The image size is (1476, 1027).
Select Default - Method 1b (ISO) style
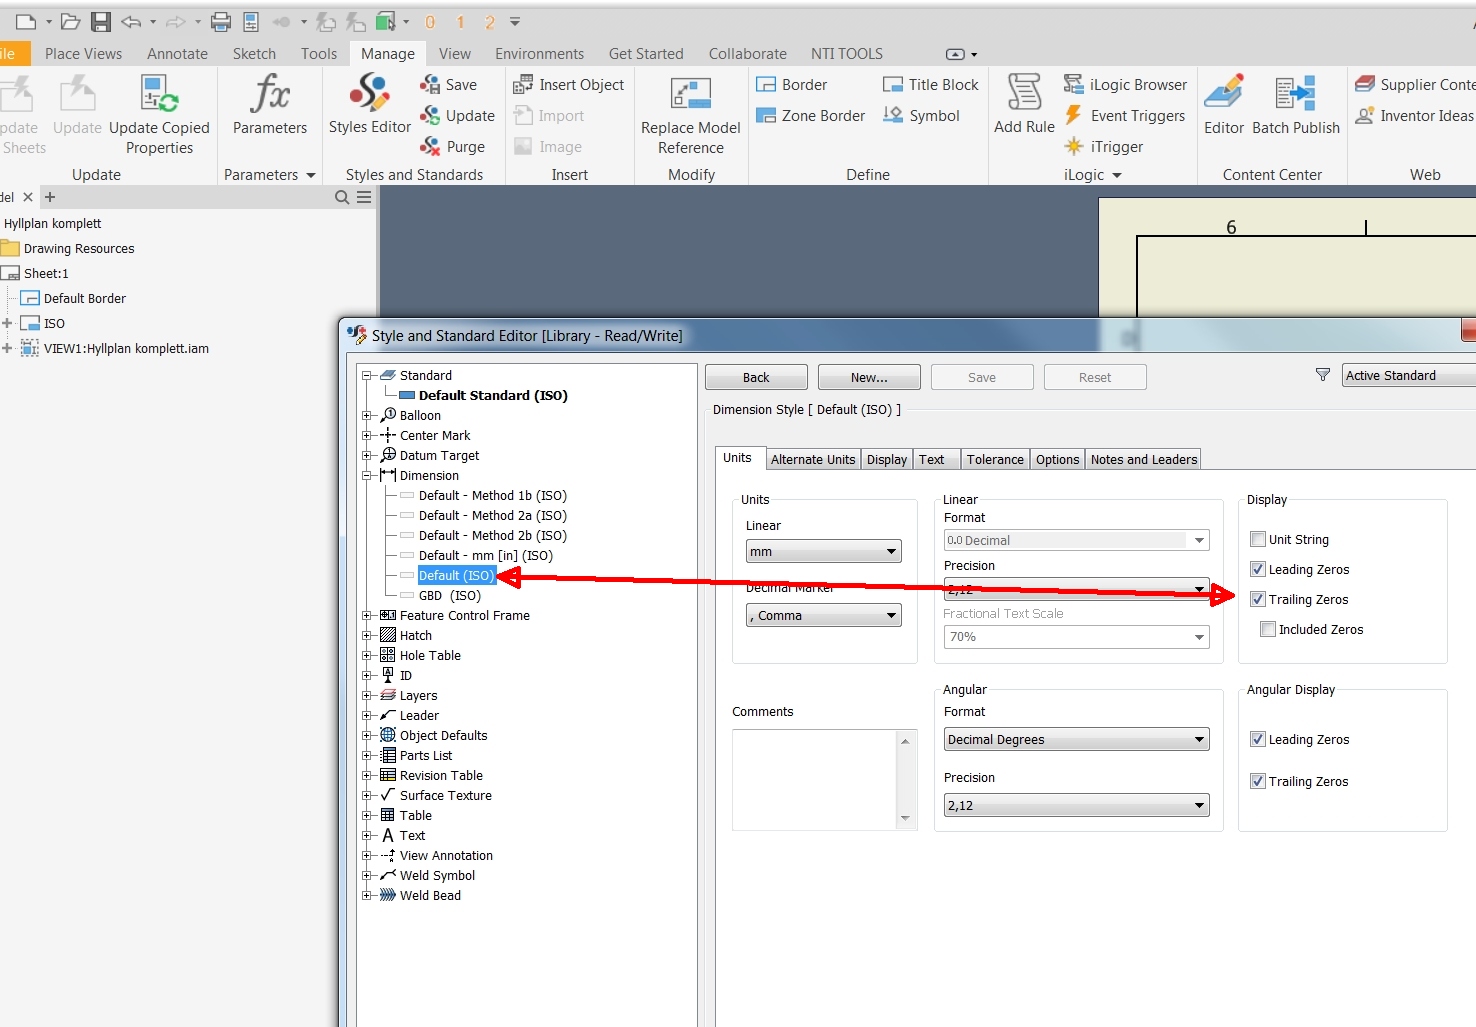click(493, 495)
